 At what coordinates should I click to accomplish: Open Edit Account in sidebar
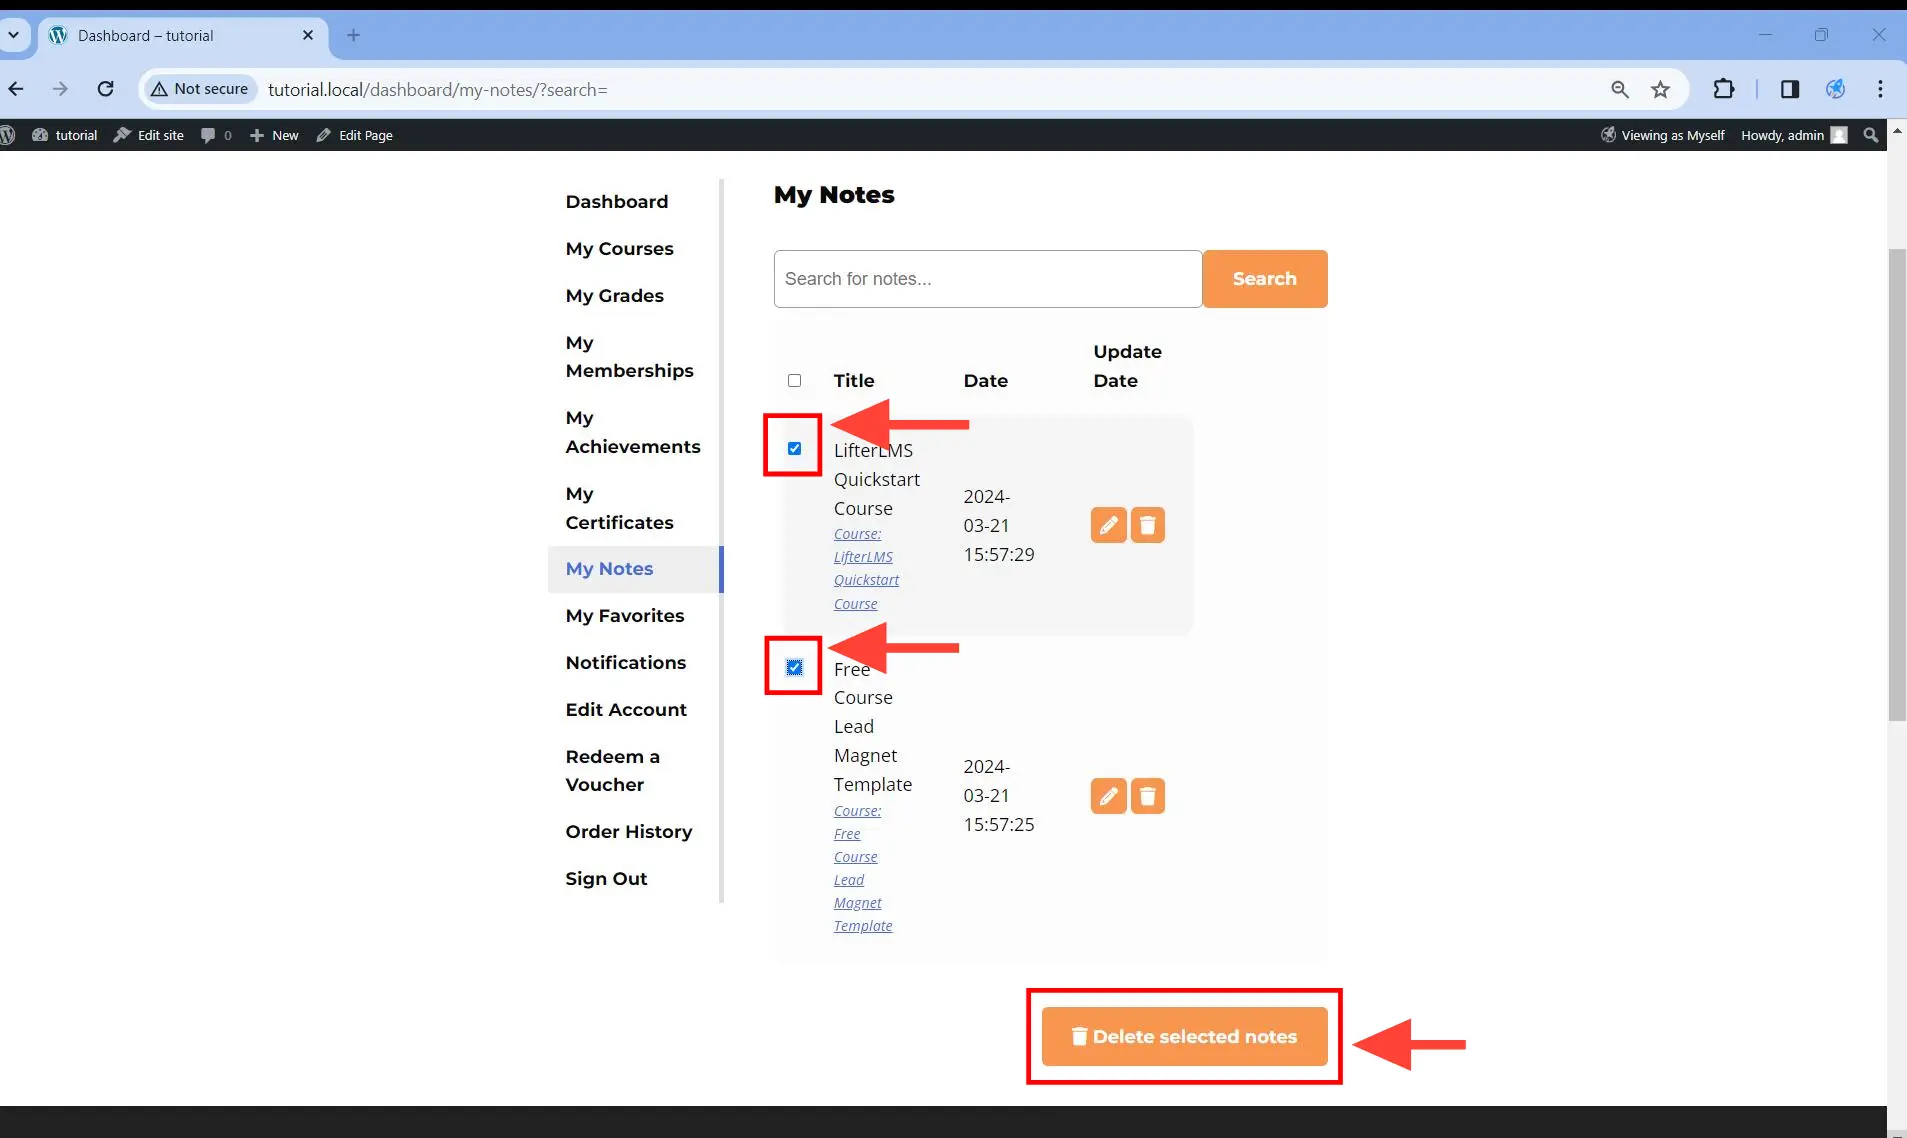[626, 709]
